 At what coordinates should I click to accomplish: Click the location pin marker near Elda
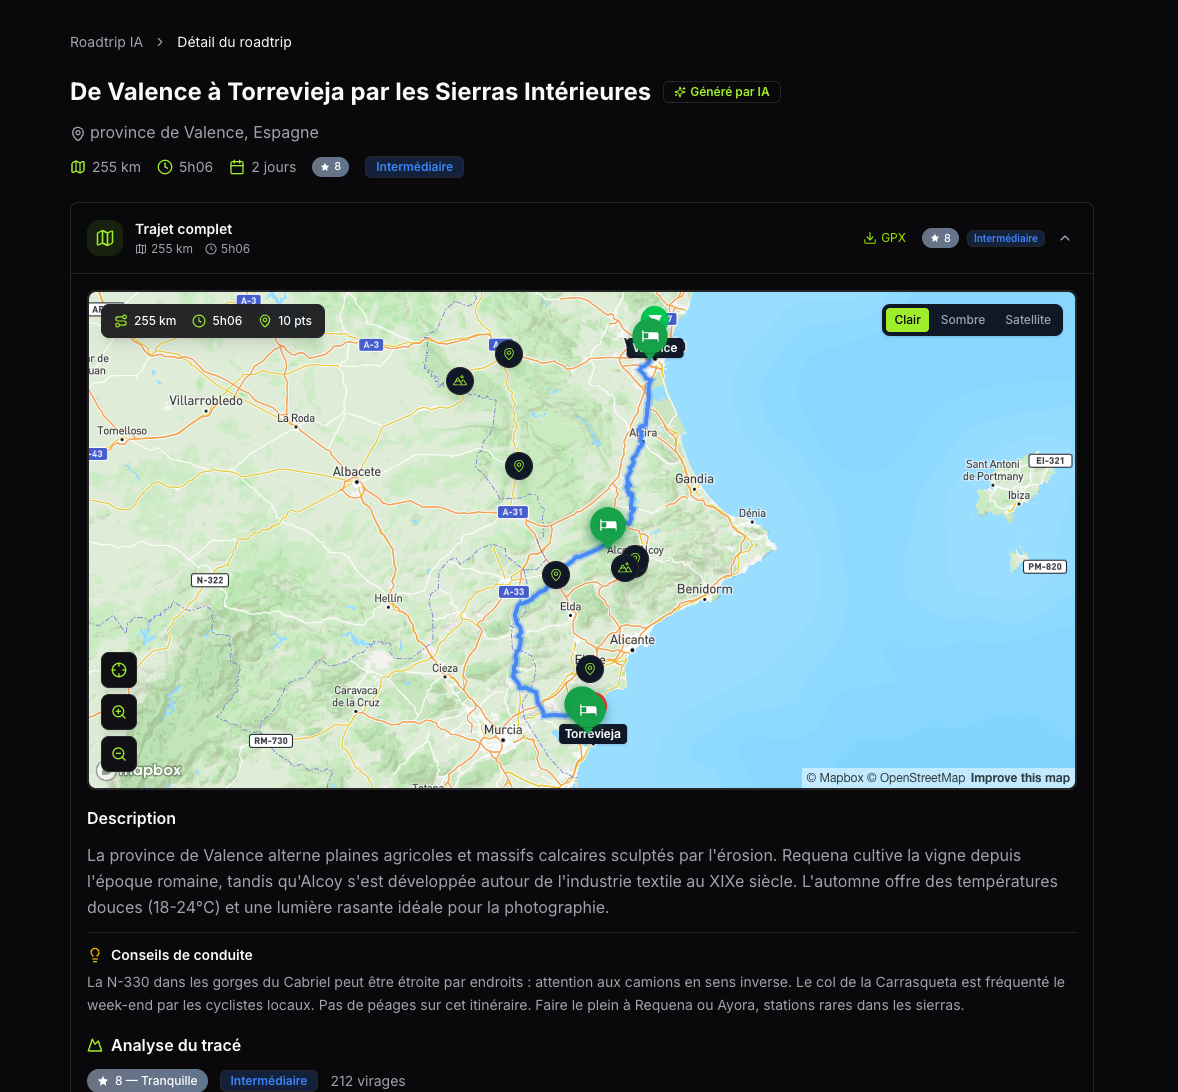coord(556,575)
